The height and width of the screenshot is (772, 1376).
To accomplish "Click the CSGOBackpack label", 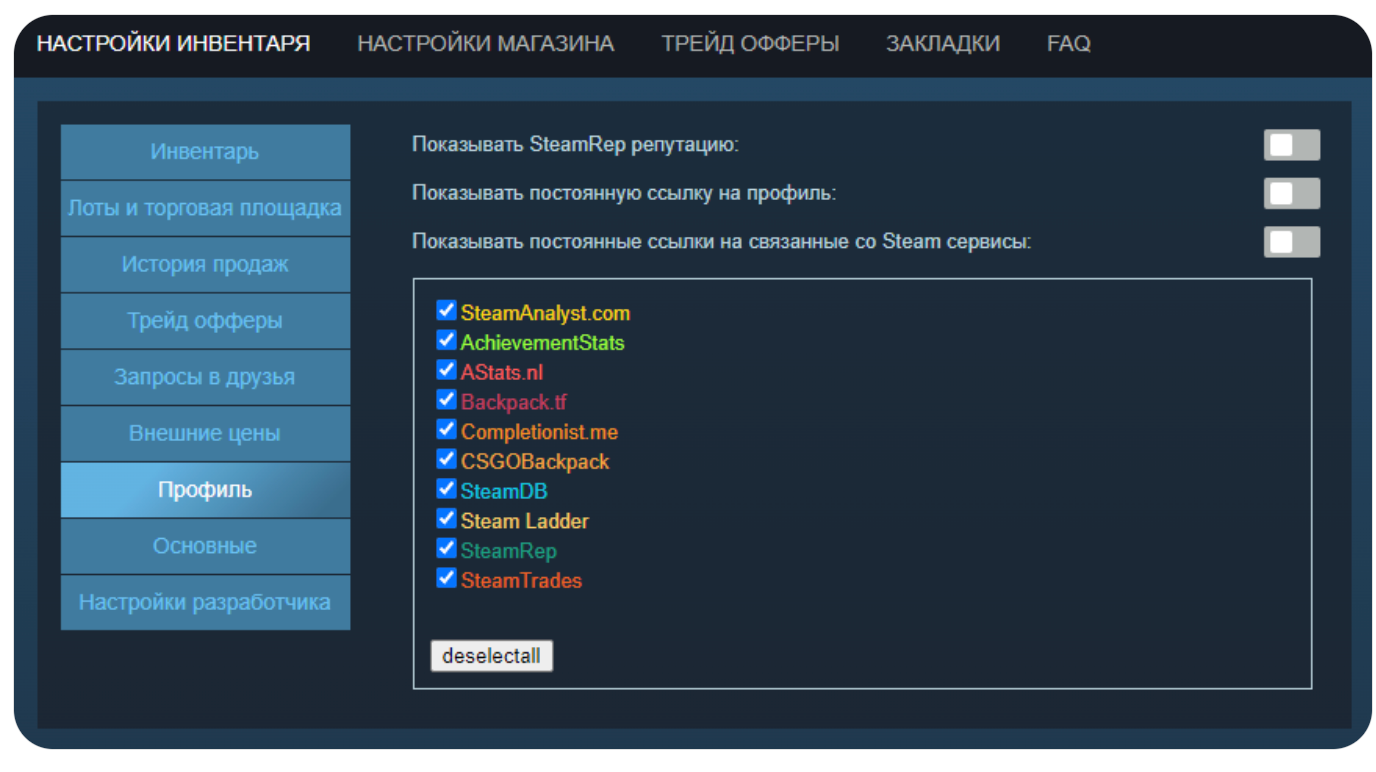I will click(535, 462).
